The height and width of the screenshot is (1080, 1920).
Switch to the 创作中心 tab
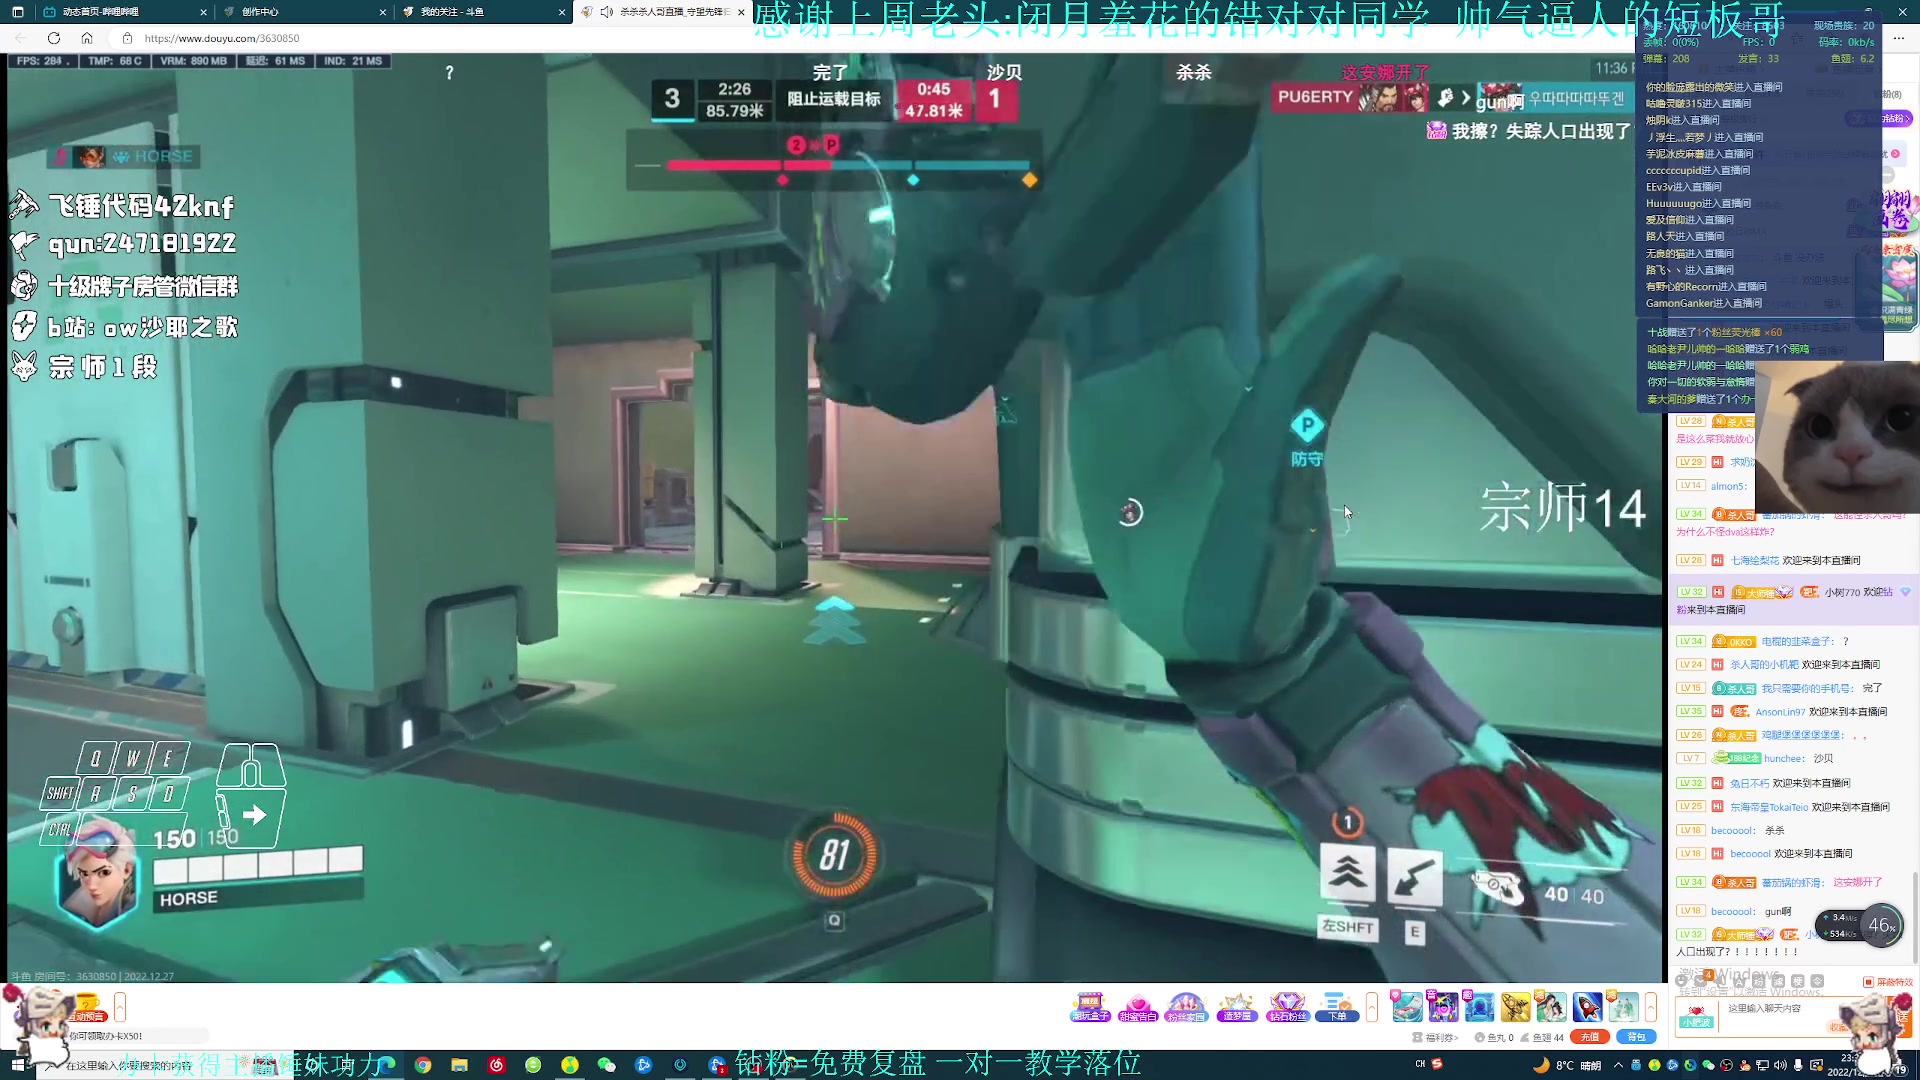(x=304, y=12)
